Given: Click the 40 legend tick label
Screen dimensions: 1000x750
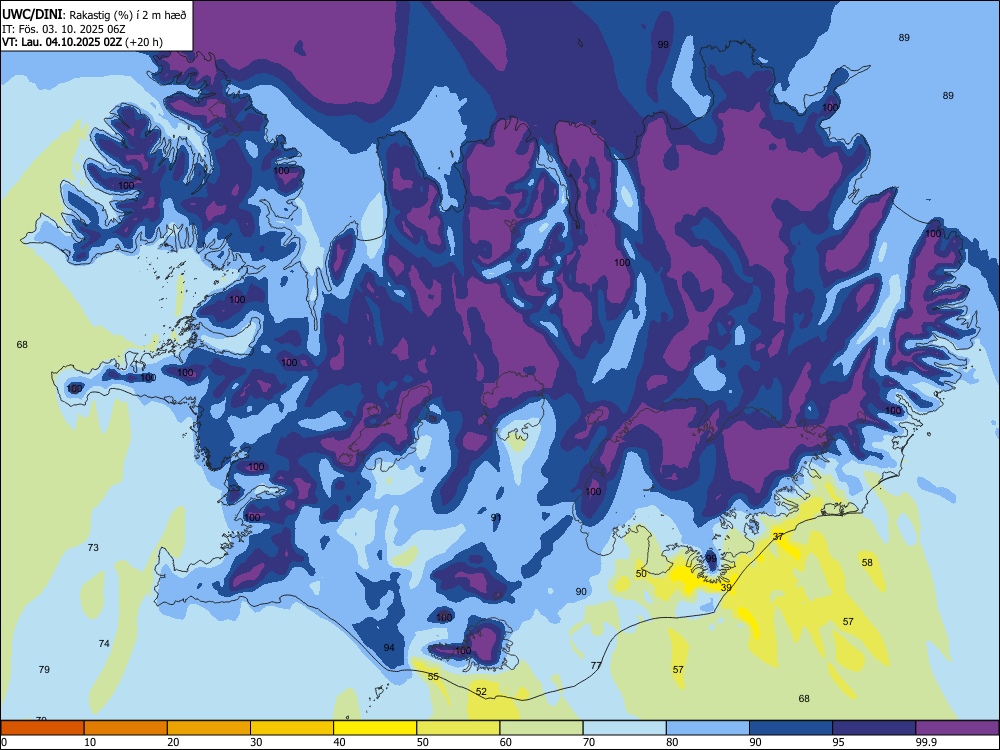Looking at the screenshot, I should coord(339,742).
